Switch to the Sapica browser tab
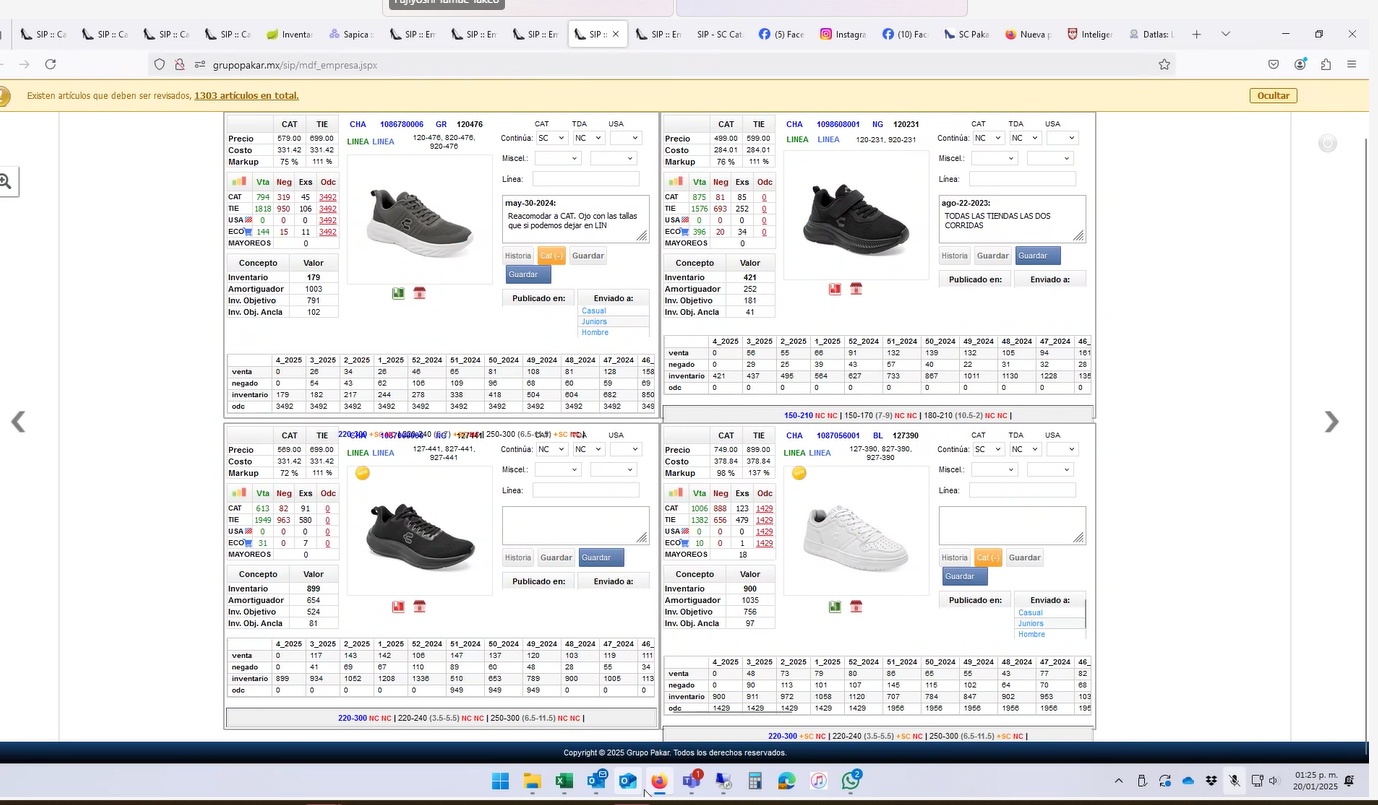Viewport: 1378px width, 805px height. click(x=349, y=34)
